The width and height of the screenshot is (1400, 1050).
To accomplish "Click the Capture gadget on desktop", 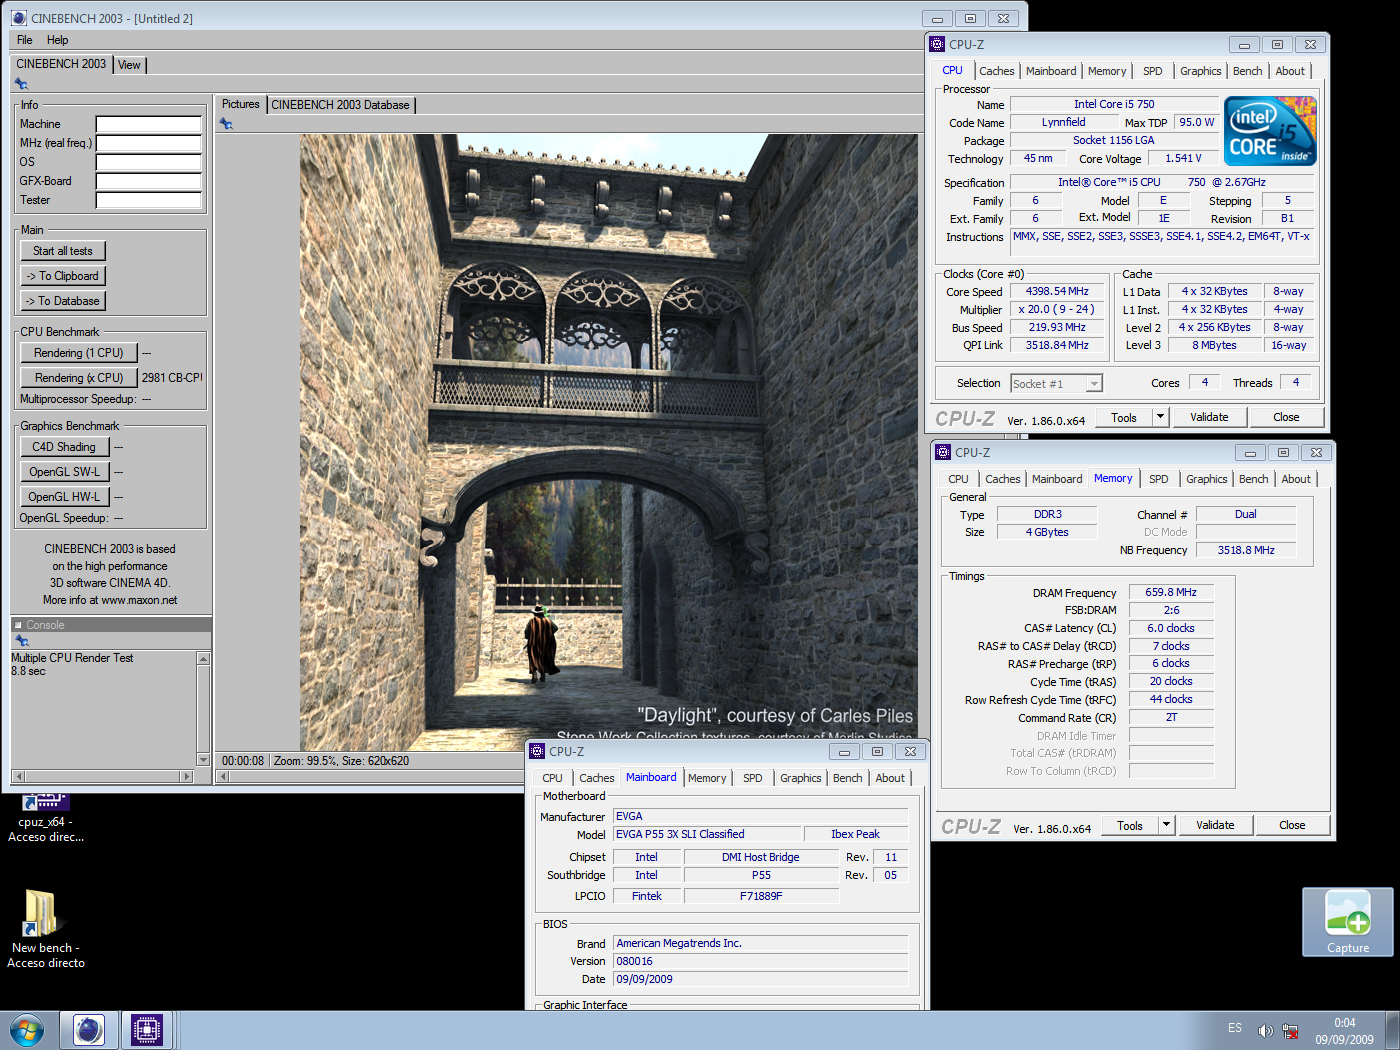I will (1347, 922).
